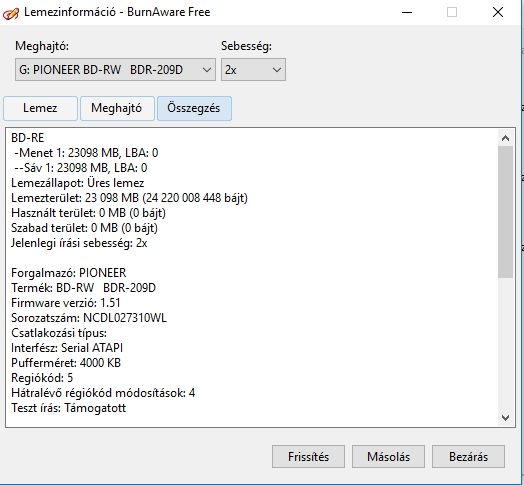Click 'Regiókód: 5' line
This screenshot has height=485, width=524.
click(x=42, y=378)
